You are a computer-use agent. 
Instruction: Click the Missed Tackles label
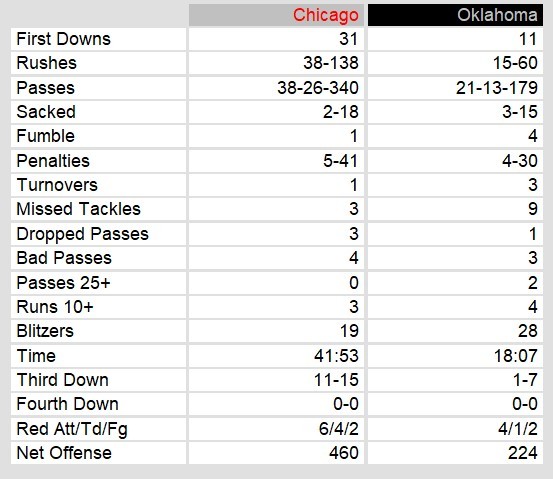click(79, 209)
